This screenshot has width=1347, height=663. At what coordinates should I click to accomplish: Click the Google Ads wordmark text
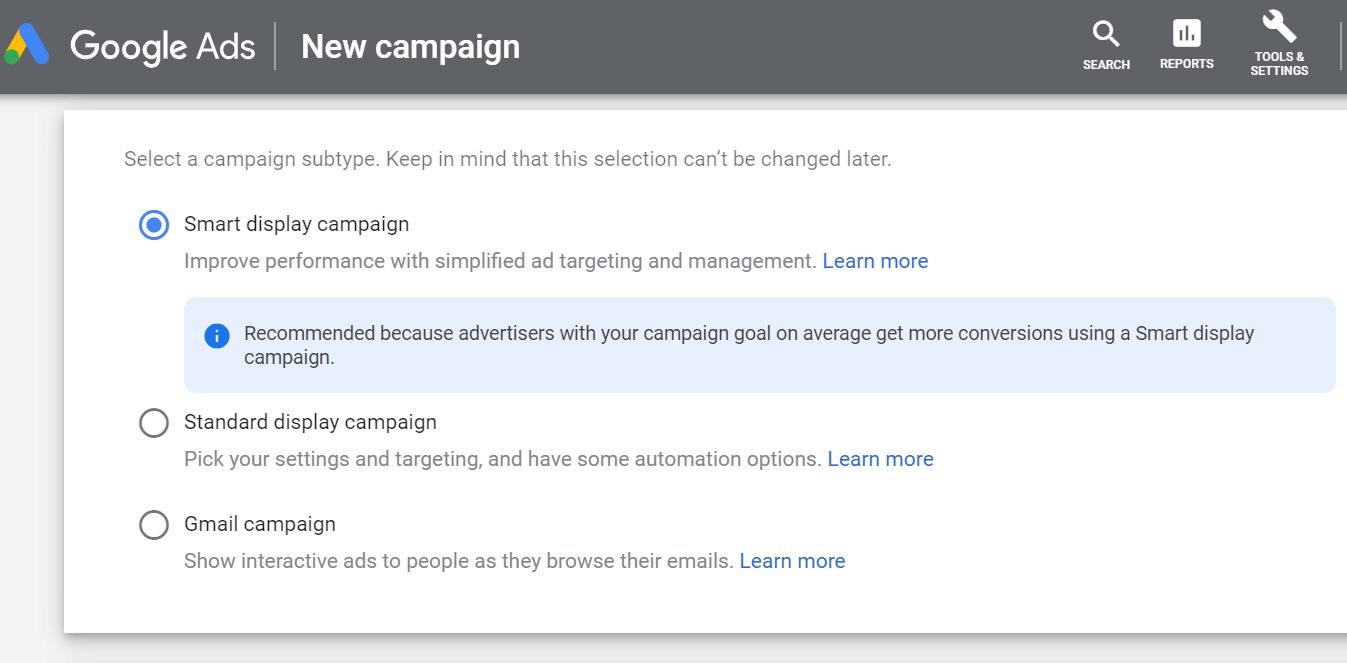click(x=163, y=47)
